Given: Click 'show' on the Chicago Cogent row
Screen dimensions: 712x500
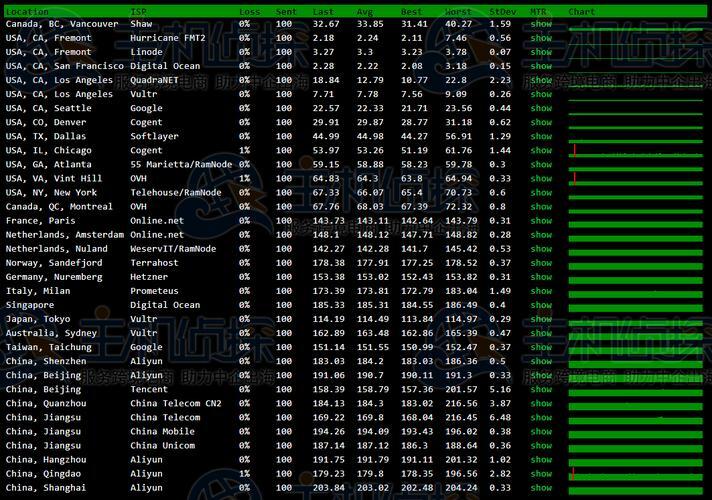Looking at the screenshot, I should click(541, 151).
